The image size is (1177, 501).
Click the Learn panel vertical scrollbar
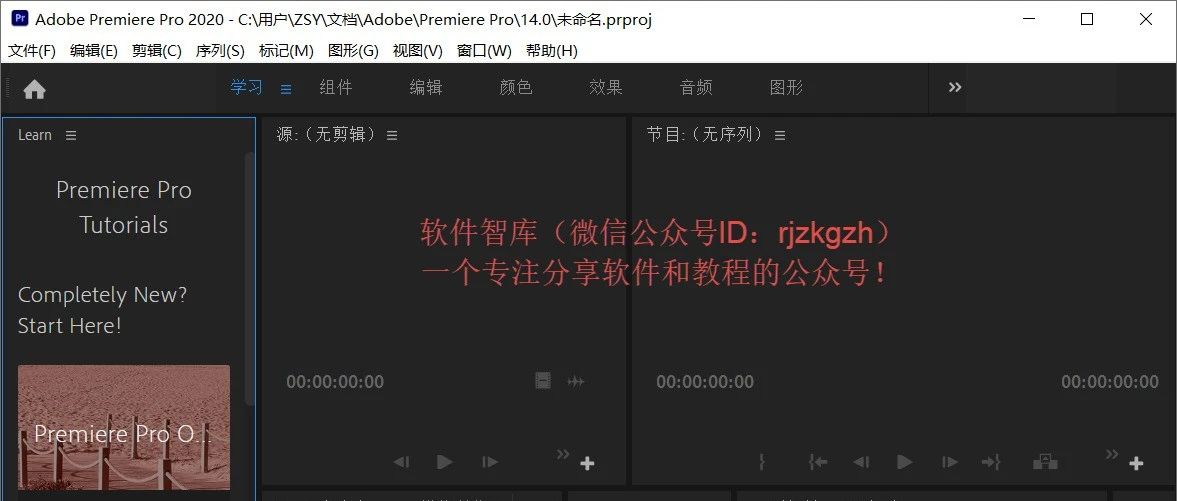(250, 278)
